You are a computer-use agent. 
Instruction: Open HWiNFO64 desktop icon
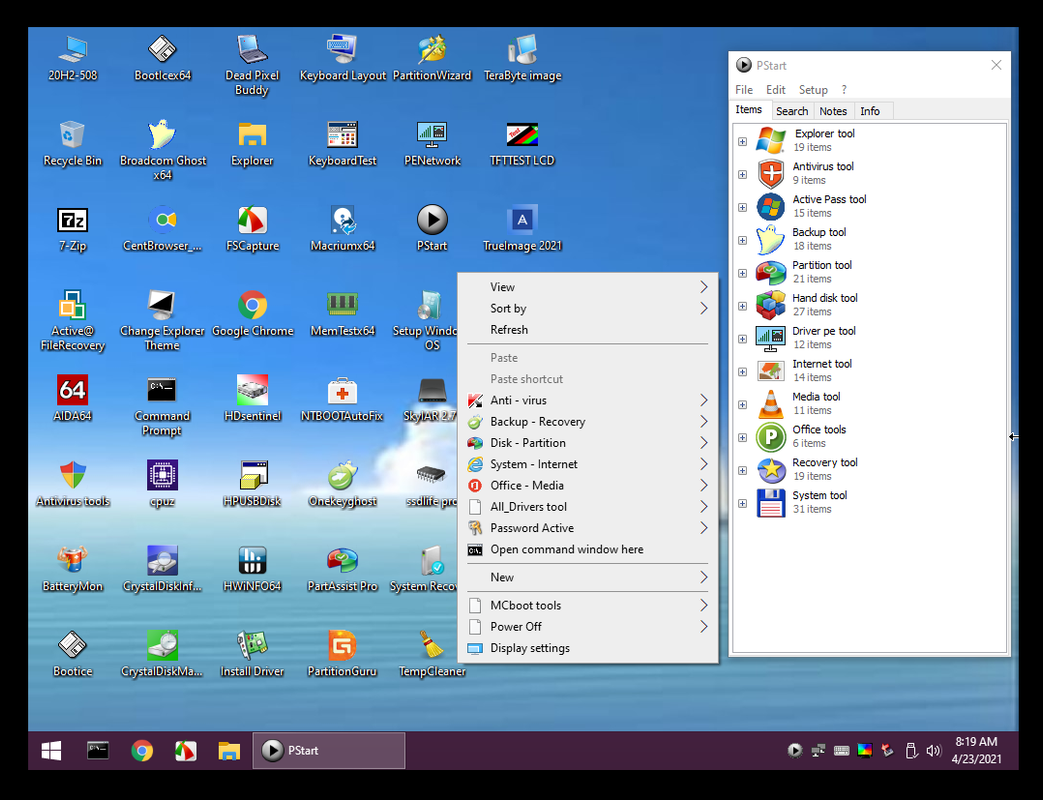tap(252, 569)
